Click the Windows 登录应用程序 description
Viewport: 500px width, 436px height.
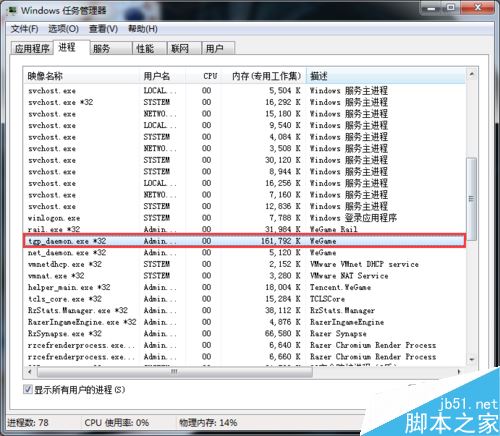click(353, 218)
